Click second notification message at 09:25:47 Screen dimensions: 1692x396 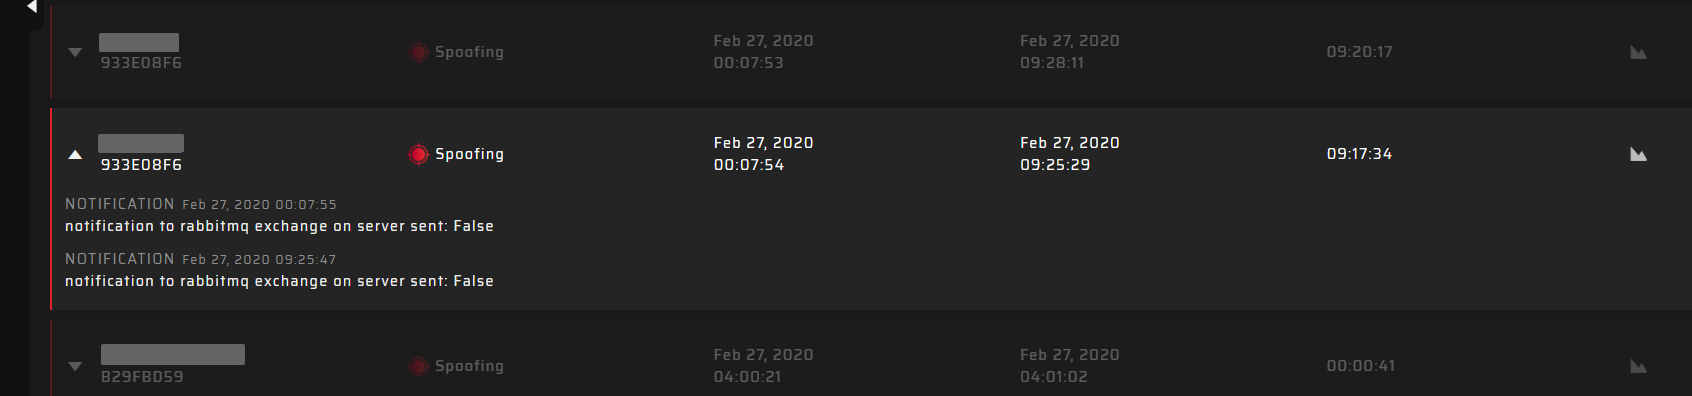tap(279, 281)
